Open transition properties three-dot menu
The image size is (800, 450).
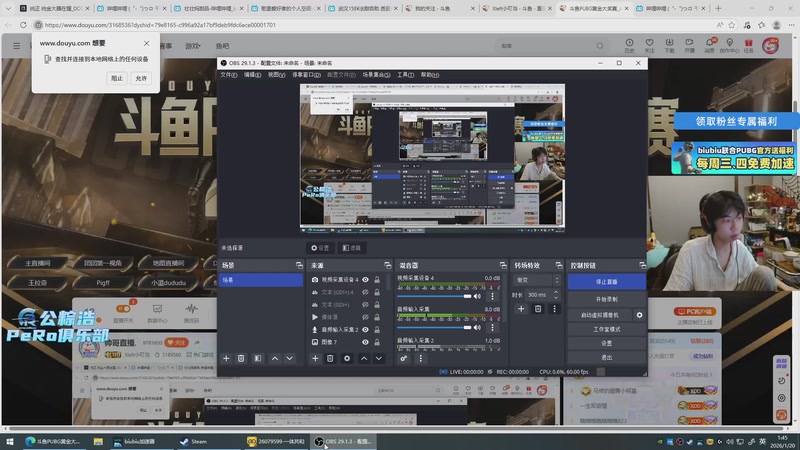554,309
